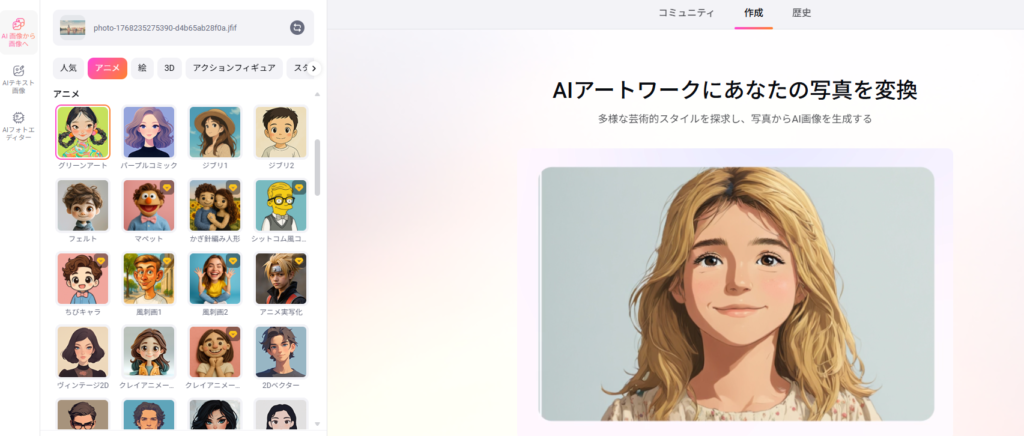This screenshot has width=1024, height=436.
Task: Open AIフォトエディター sidebar tool
Action: [18, 126]
